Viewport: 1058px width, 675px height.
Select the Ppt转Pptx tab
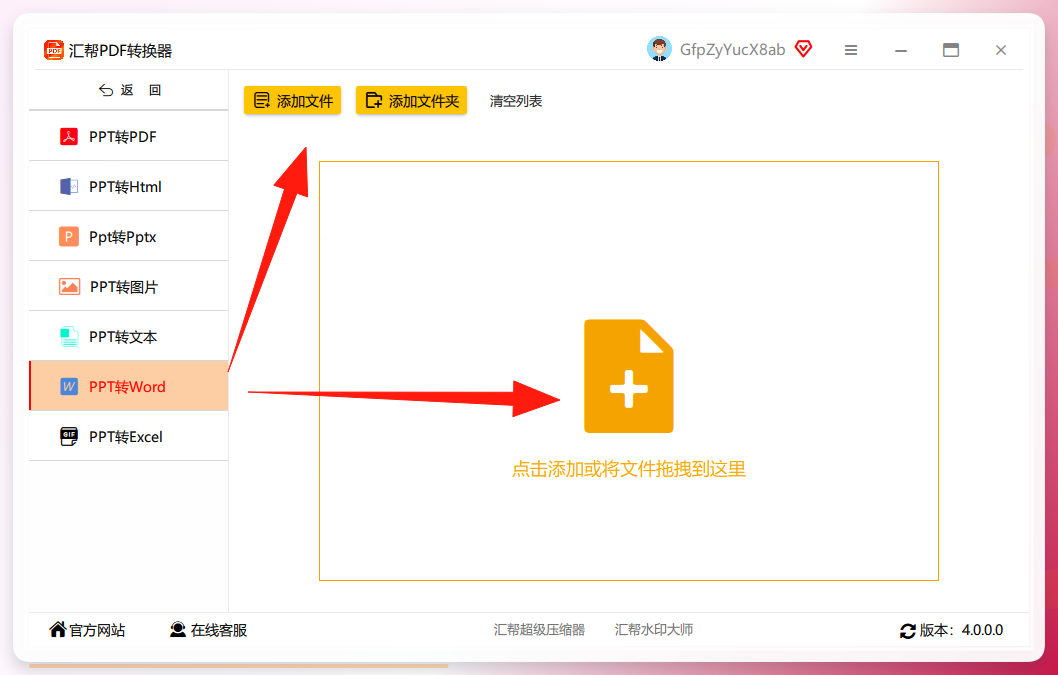[128, 236]
